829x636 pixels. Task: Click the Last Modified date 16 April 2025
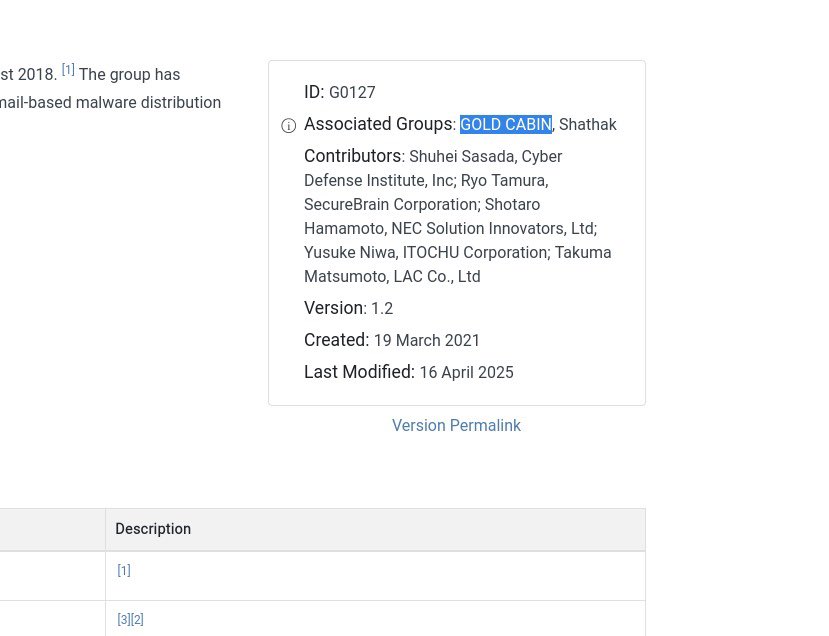pyautogui.click(x=466, y=372)
